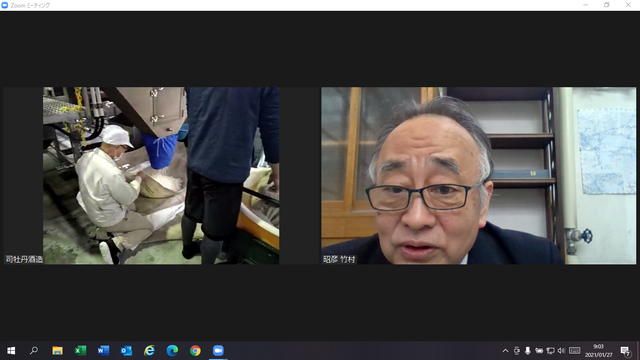Click the 司牡丹酒造 name label

24,259
